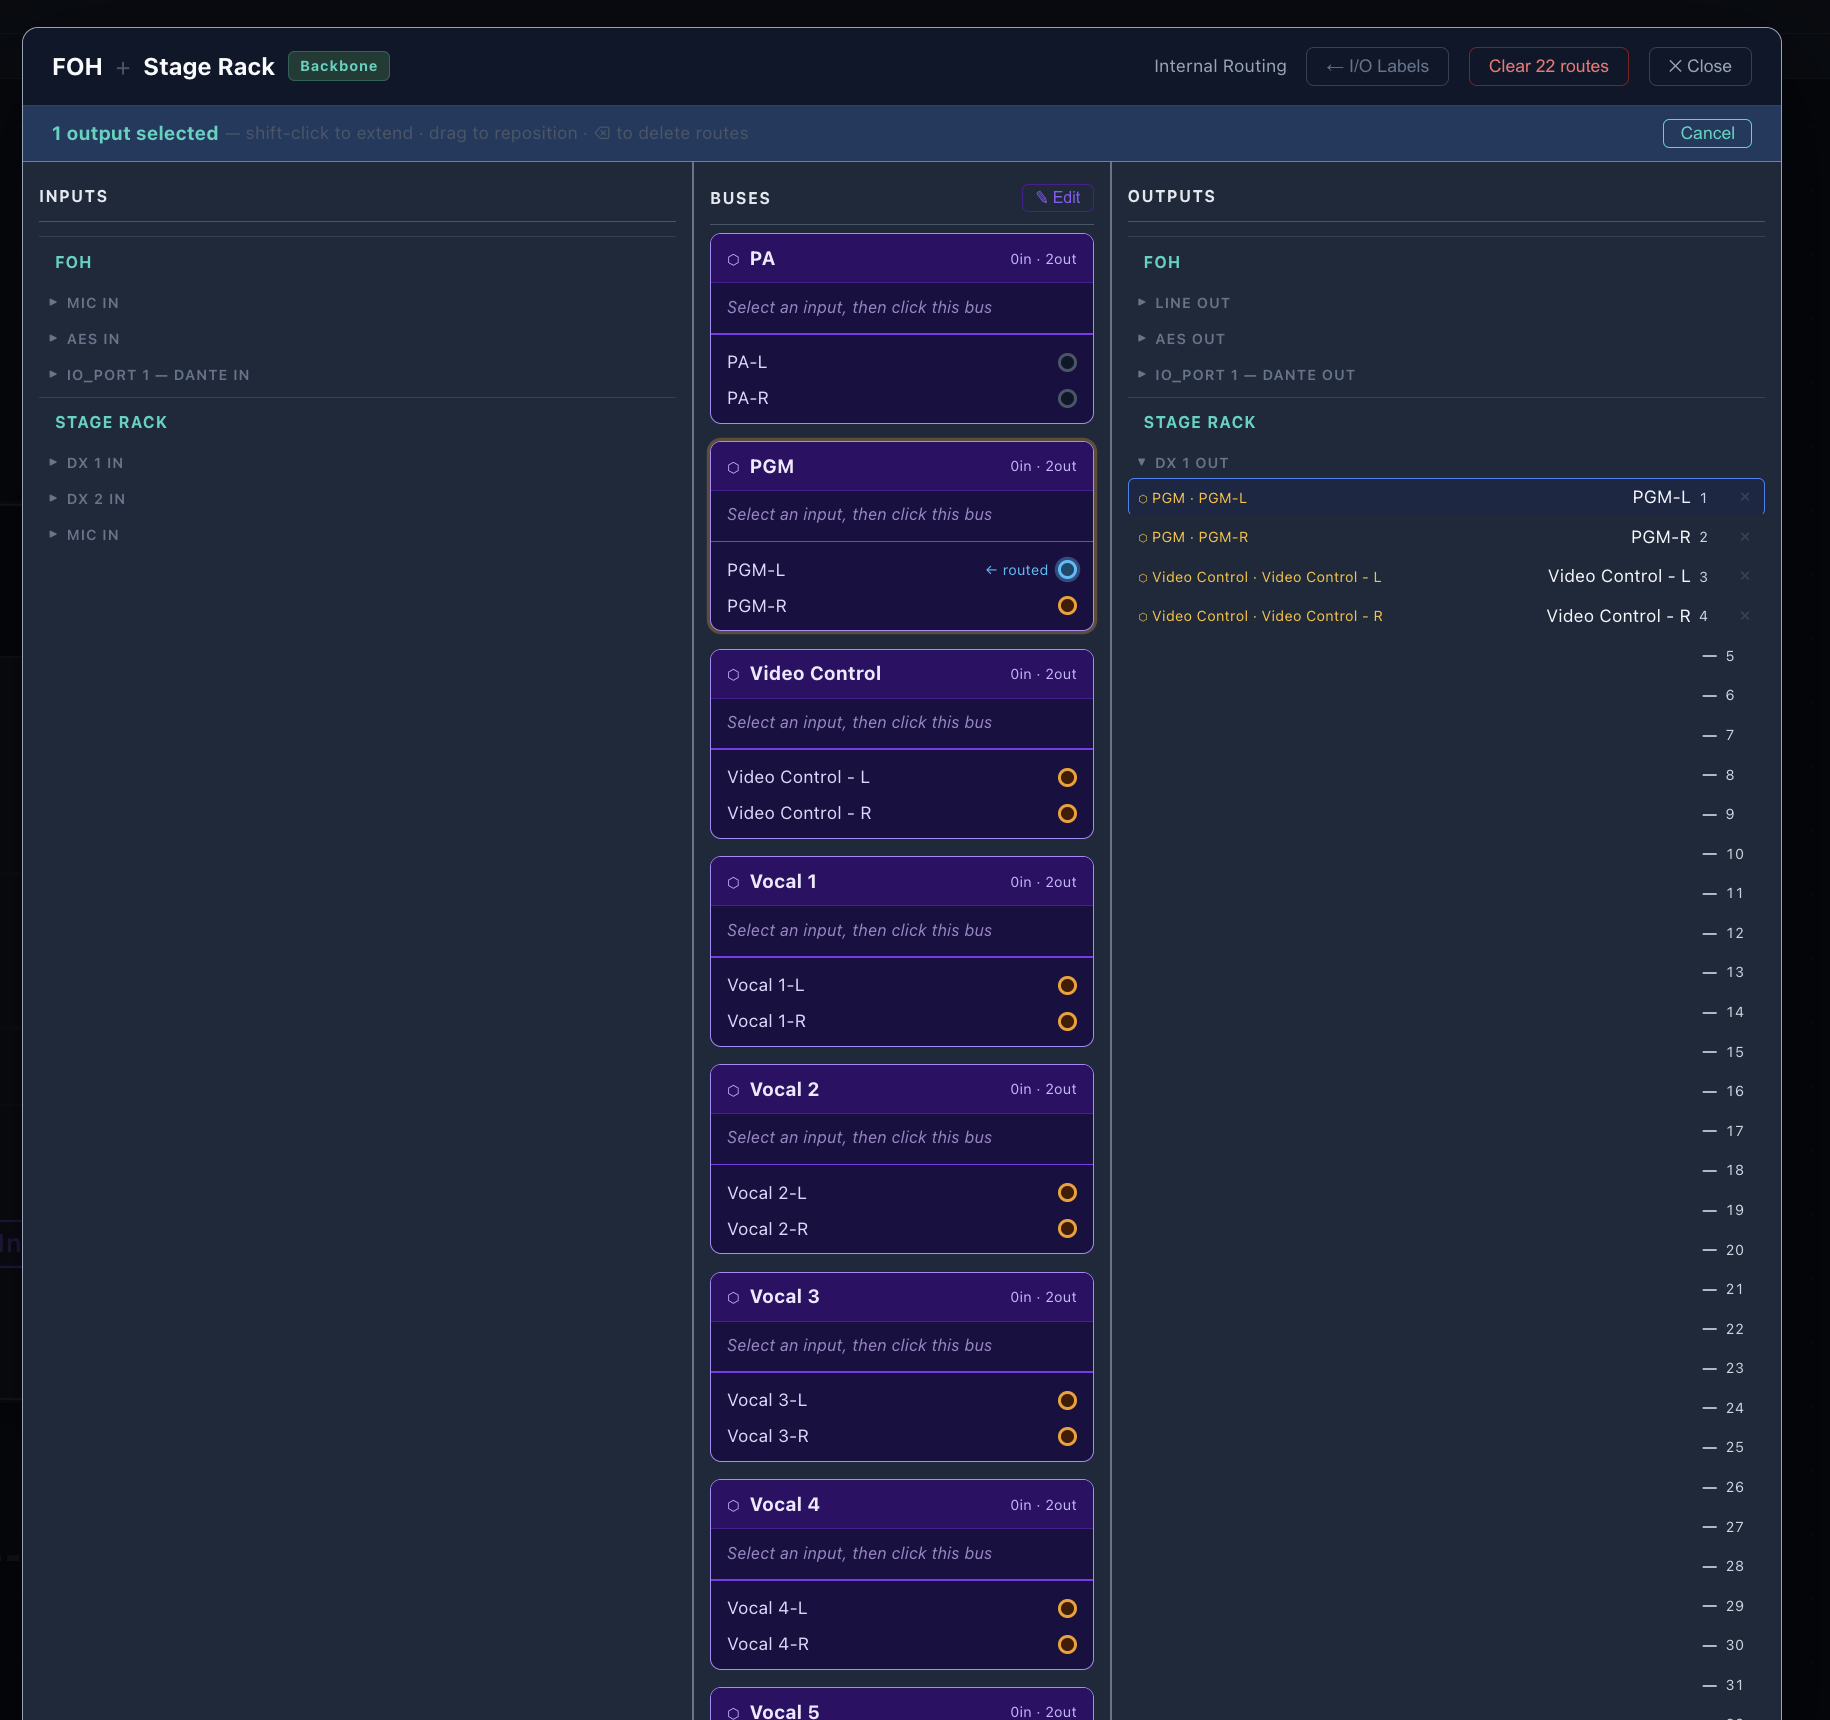Click Edit in the Buses header
Viewport: 1830px width, 1720px height.
pyautogui.click(x=1058, y=198)
